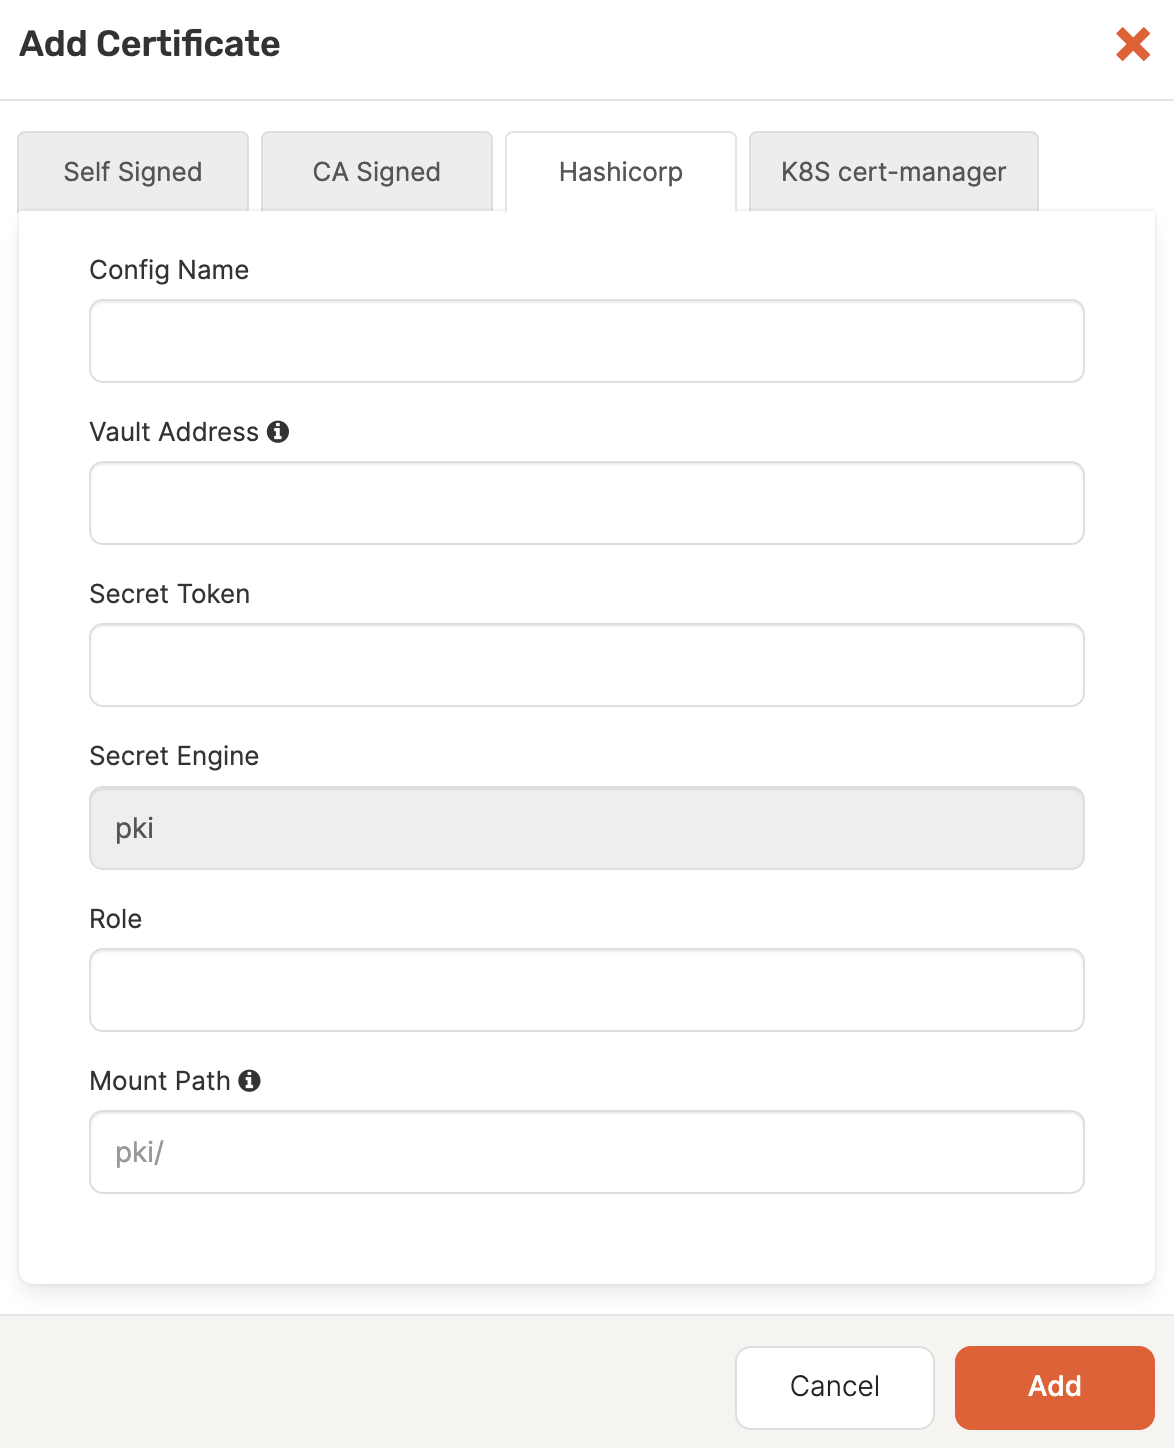Click the Secret Token input field
The image size is (1174, 1448).
click(586, 665)
